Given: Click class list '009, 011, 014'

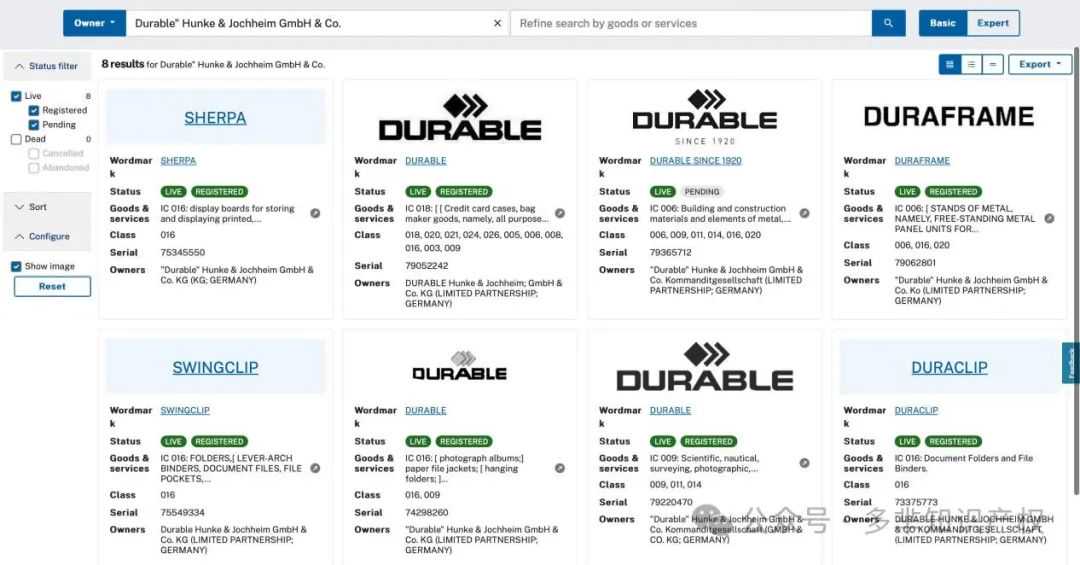Looking at the screenshot, I should click(x=676, y=484).
